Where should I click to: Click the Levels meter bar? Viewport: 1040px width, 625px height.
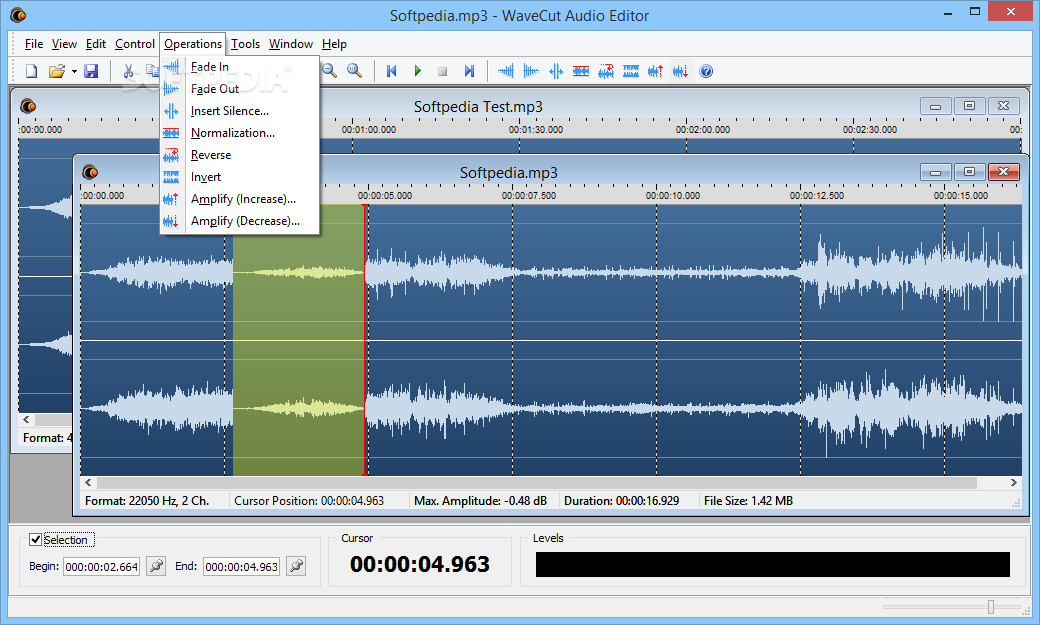pyautogui.click(x=773, y=564)
